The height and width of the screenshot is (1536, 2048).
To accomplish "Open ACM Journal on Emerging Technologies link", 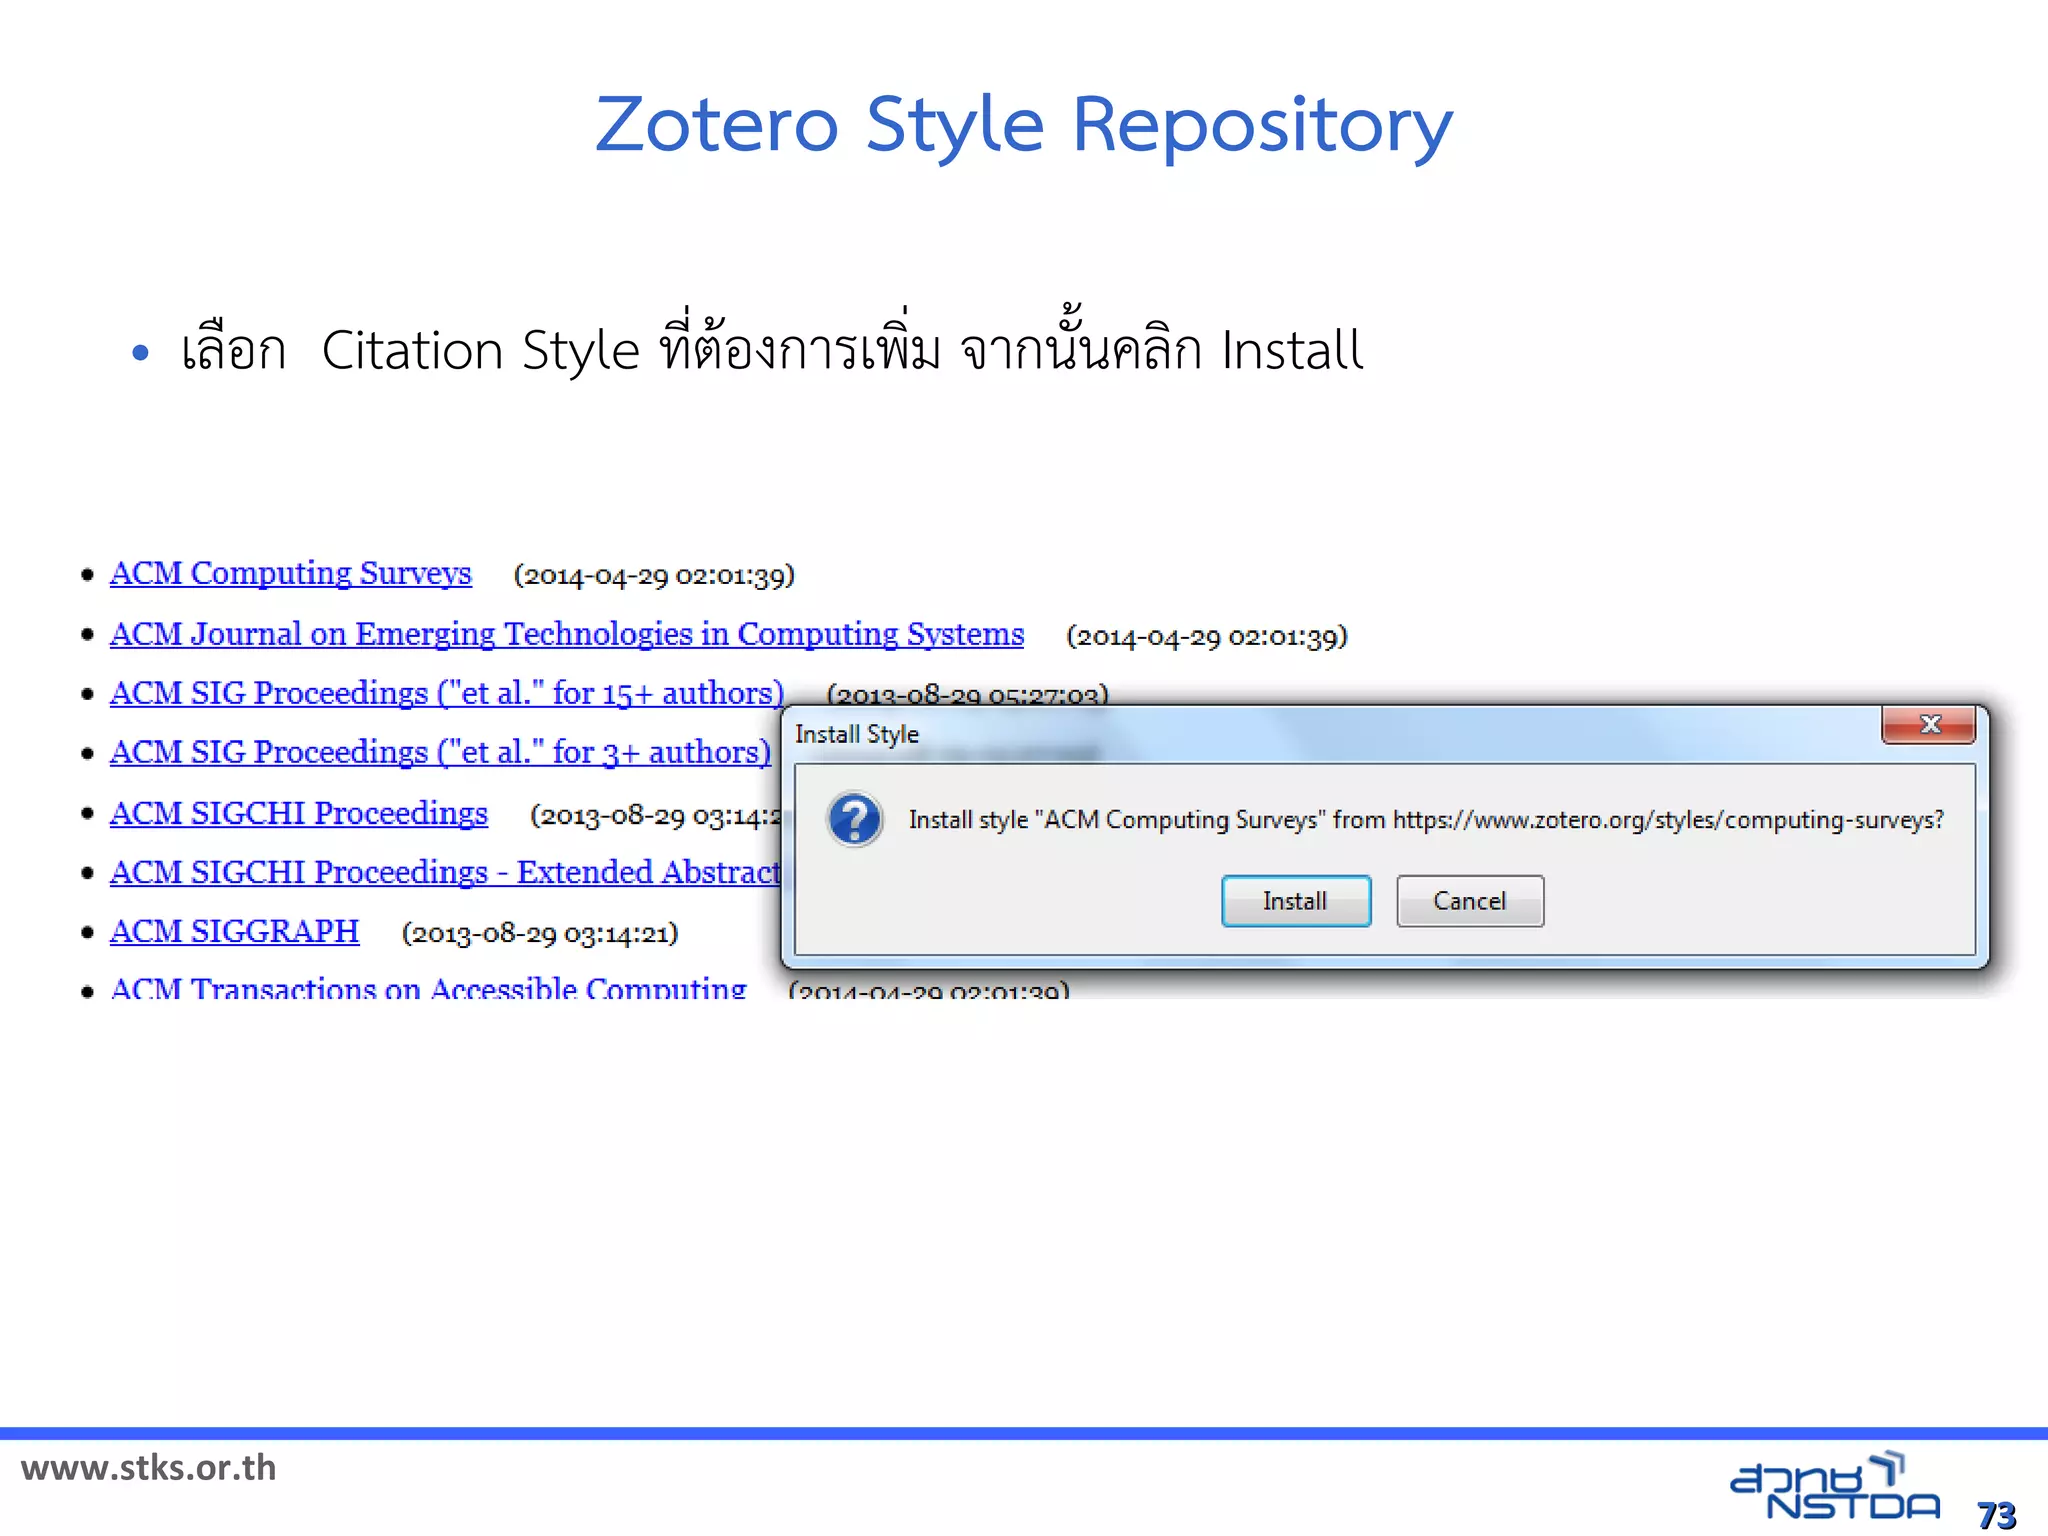I will coord(567,635).
